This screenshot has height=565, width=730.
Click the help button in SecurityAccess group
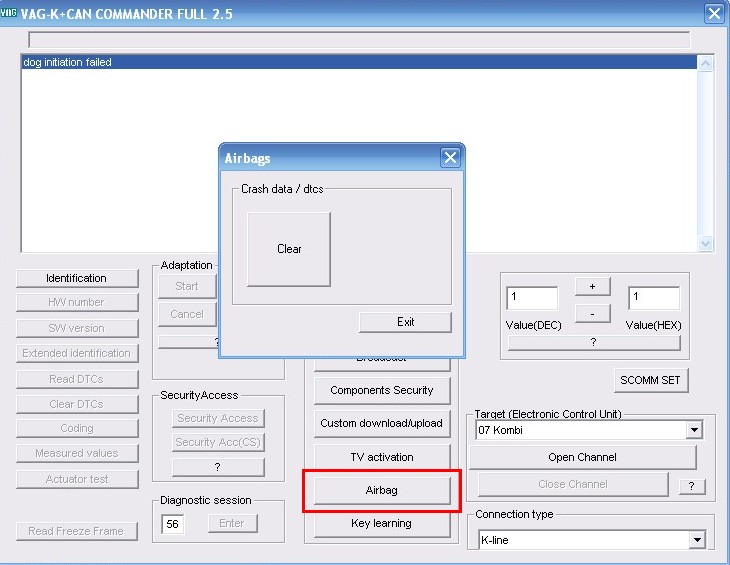[x=218, y=467]
